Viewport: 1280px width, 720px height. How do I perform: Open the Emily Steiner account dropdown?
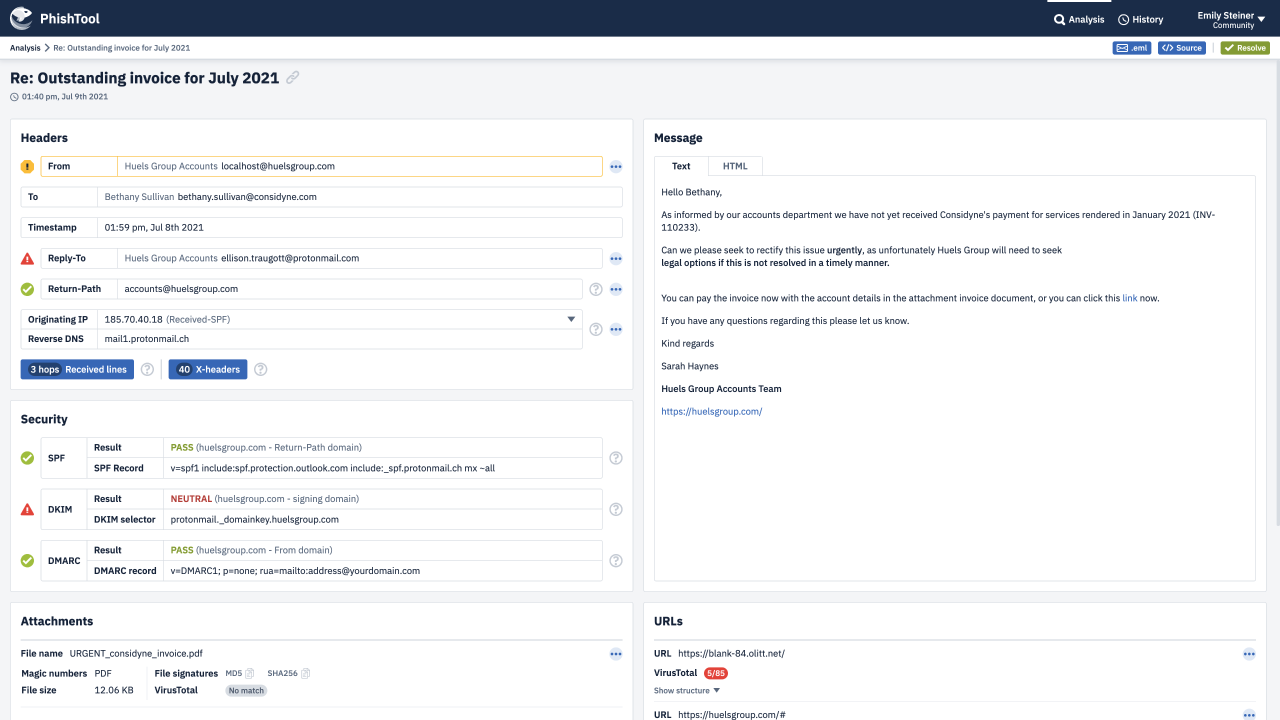pyautogui.click(x=1232, y=19)
